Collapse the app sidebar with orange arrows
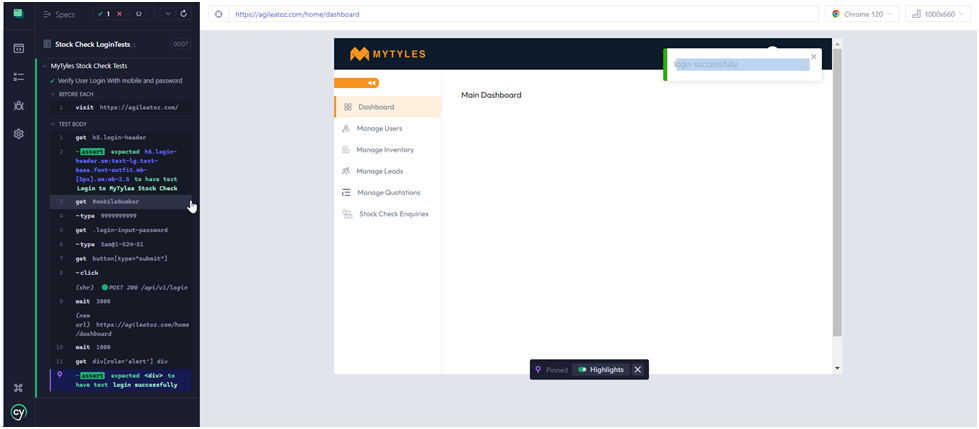This screenshot has width=979, height=429. [357, 83]
